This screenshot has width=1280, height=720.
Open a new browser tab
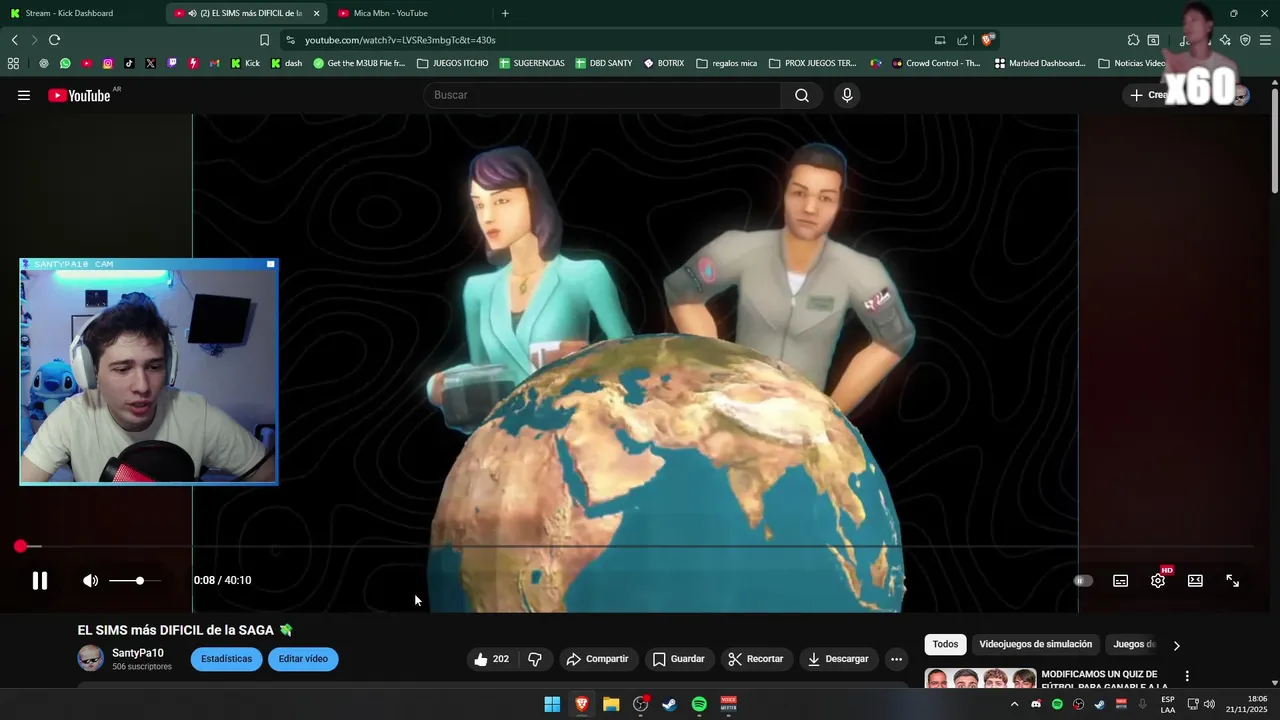(x=505, y=13)
